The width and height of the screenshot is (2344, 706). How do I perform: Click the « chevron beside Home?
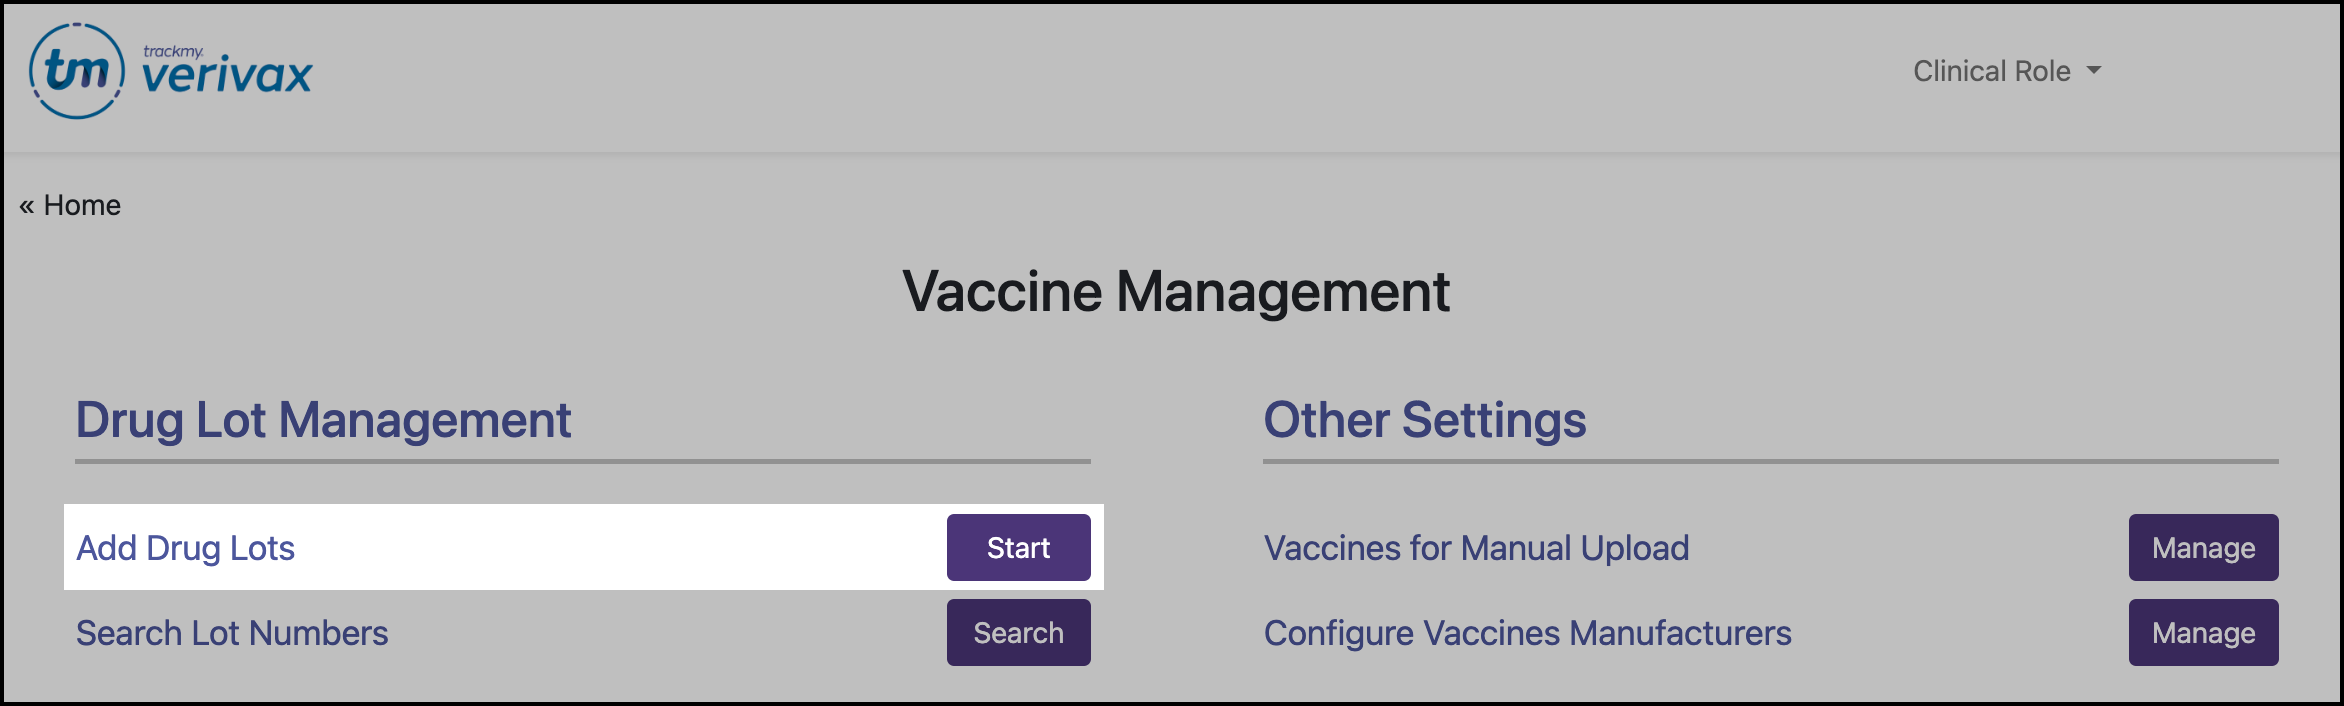tap(28, 205)
